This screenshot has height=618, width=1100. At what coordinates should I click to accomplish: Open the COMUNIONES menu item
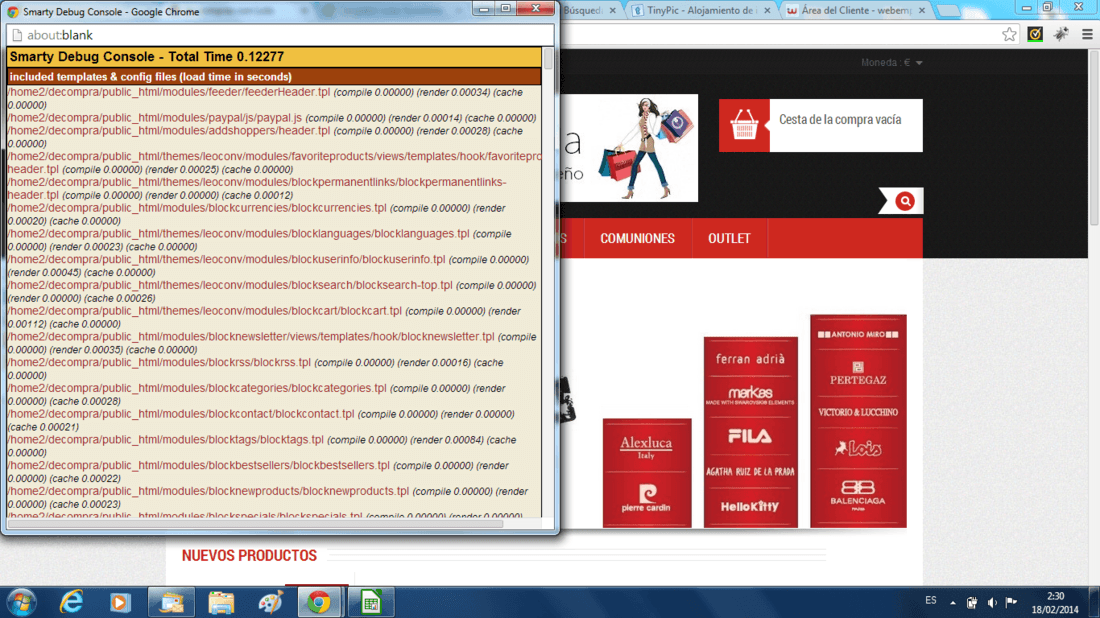pos(637,239)
